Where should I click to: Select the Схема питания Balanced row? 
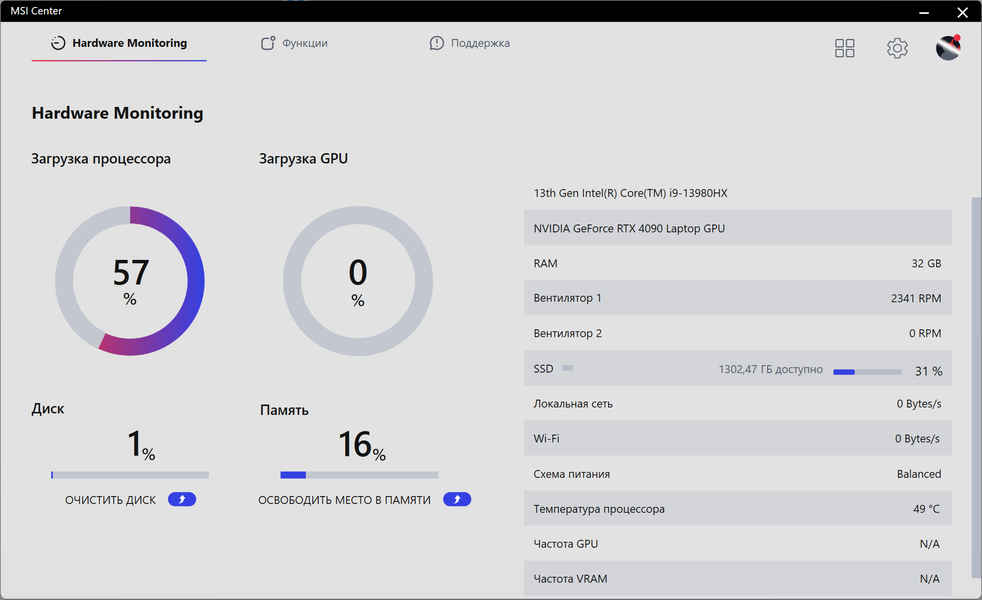(737, 474)
